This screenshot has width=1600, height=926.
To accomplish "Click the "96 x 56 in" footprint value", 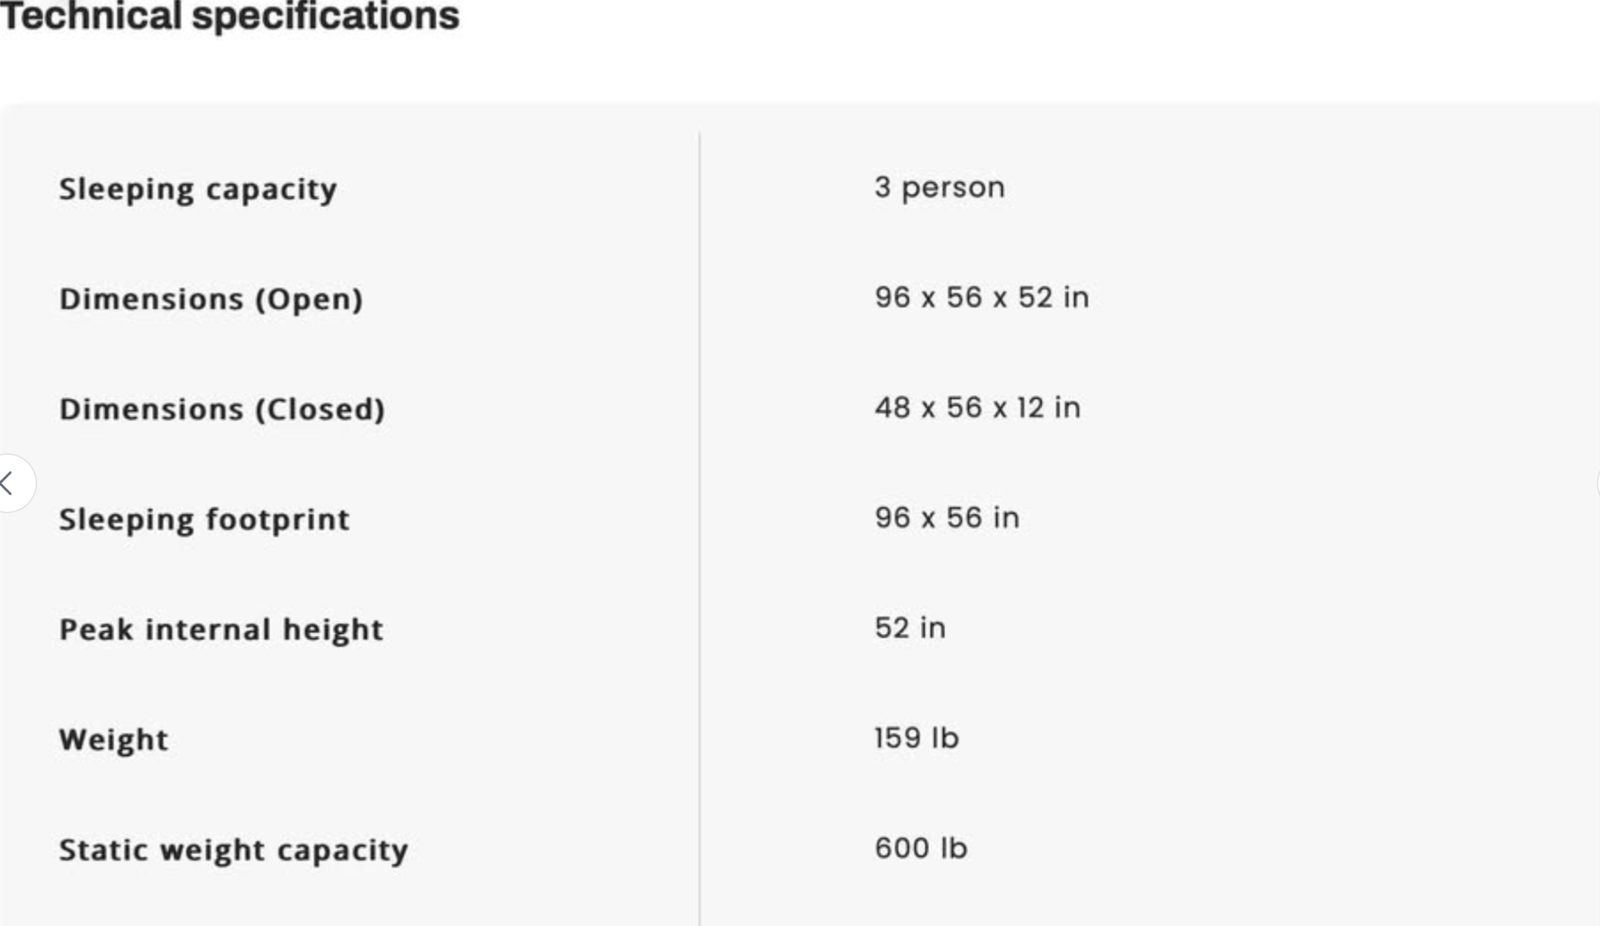I will click(x=947, y=517).
